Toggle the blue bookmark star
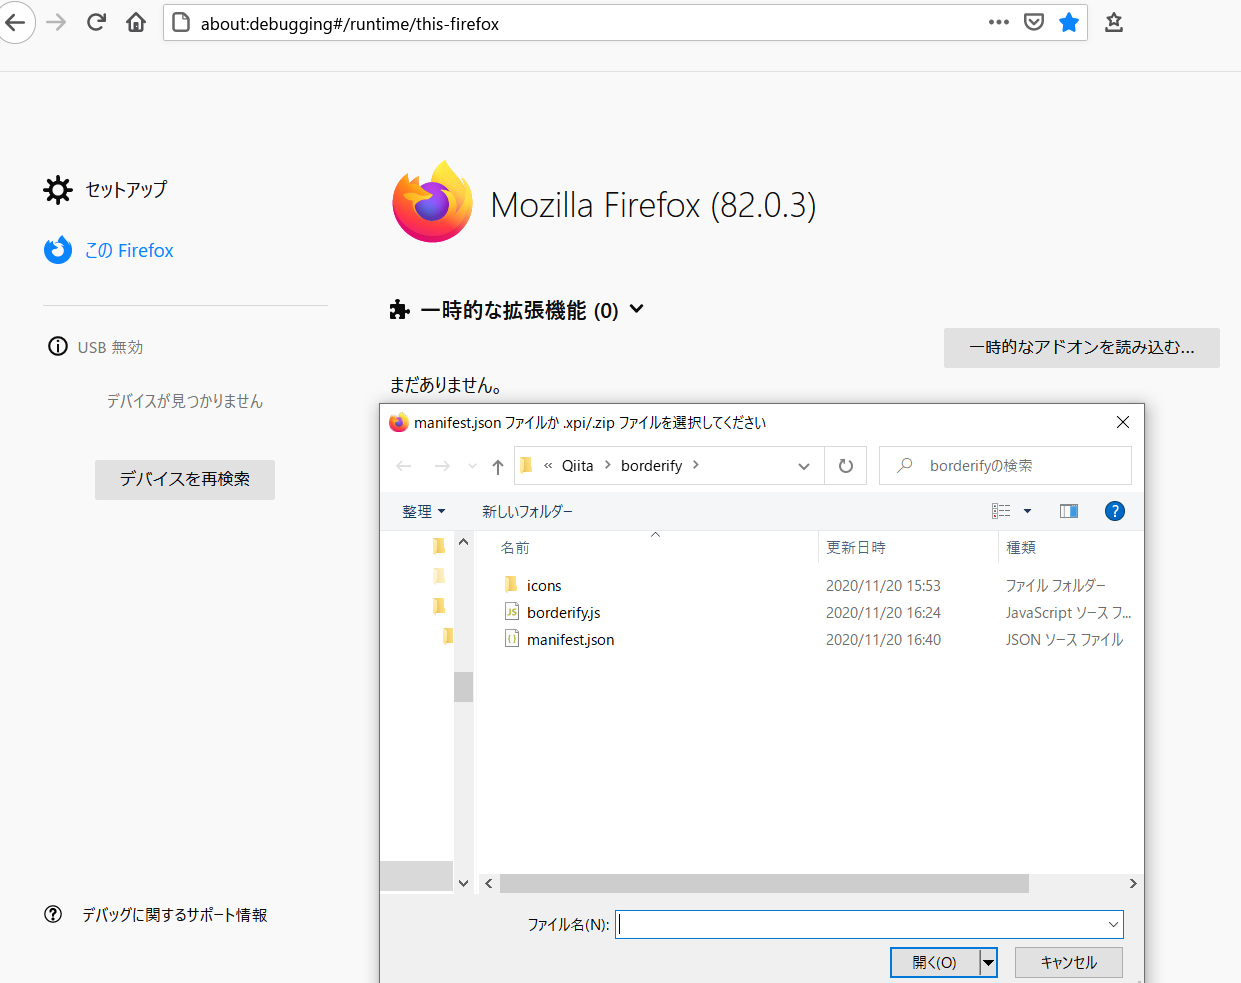The width and height of the screenshot is (1241, 983). click(x=1069, y=23)
